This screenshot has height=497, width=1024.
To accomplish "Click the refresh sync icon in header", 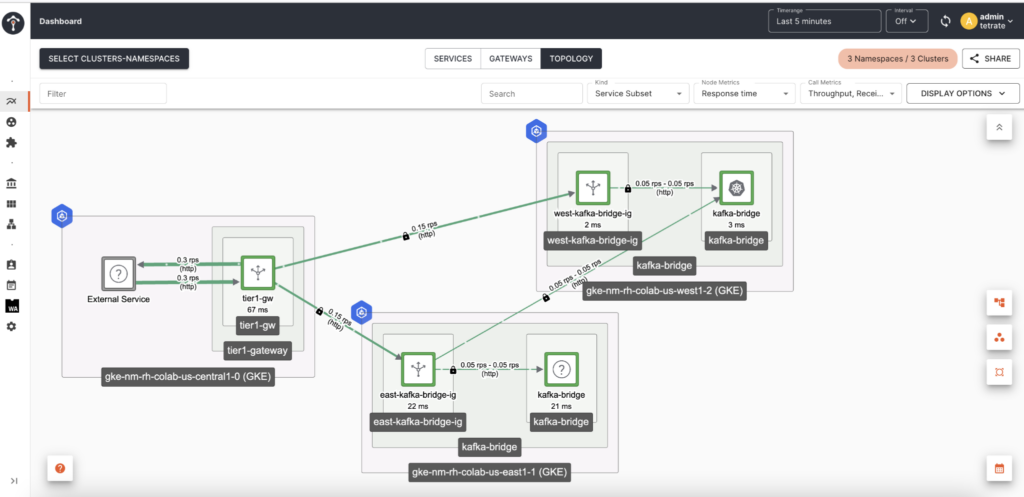I will tap(945, 22).
